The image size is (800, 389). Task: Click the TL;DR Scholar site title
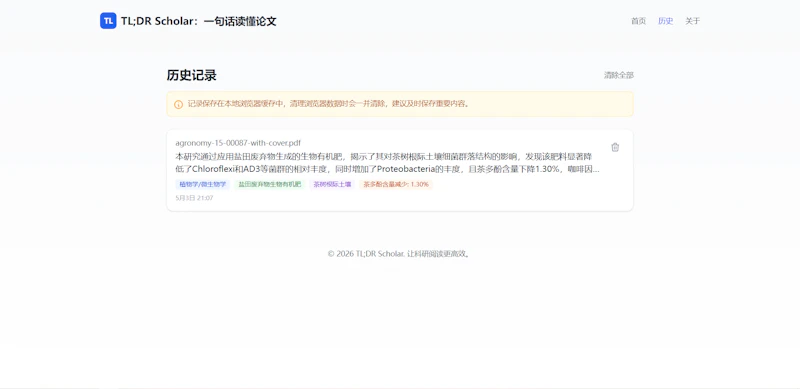click(x=198, y=21)
